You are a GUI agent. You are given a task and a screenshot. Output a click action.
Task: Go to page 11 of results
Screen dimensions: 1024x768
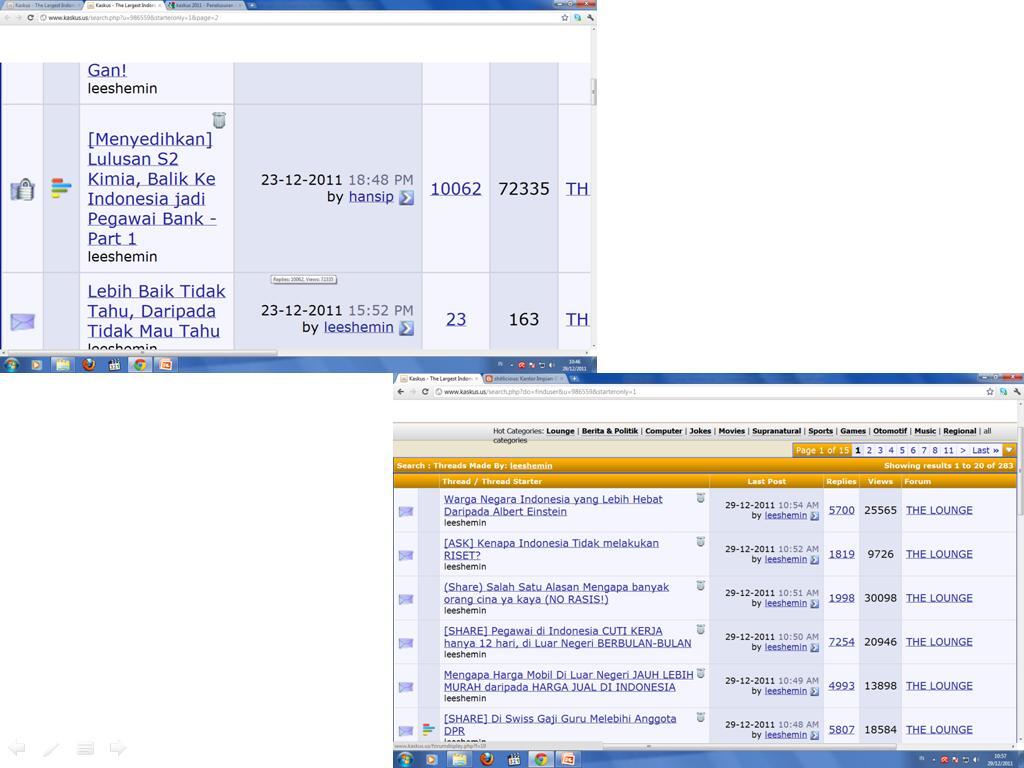pyautogui.click(x=948, y=450)
